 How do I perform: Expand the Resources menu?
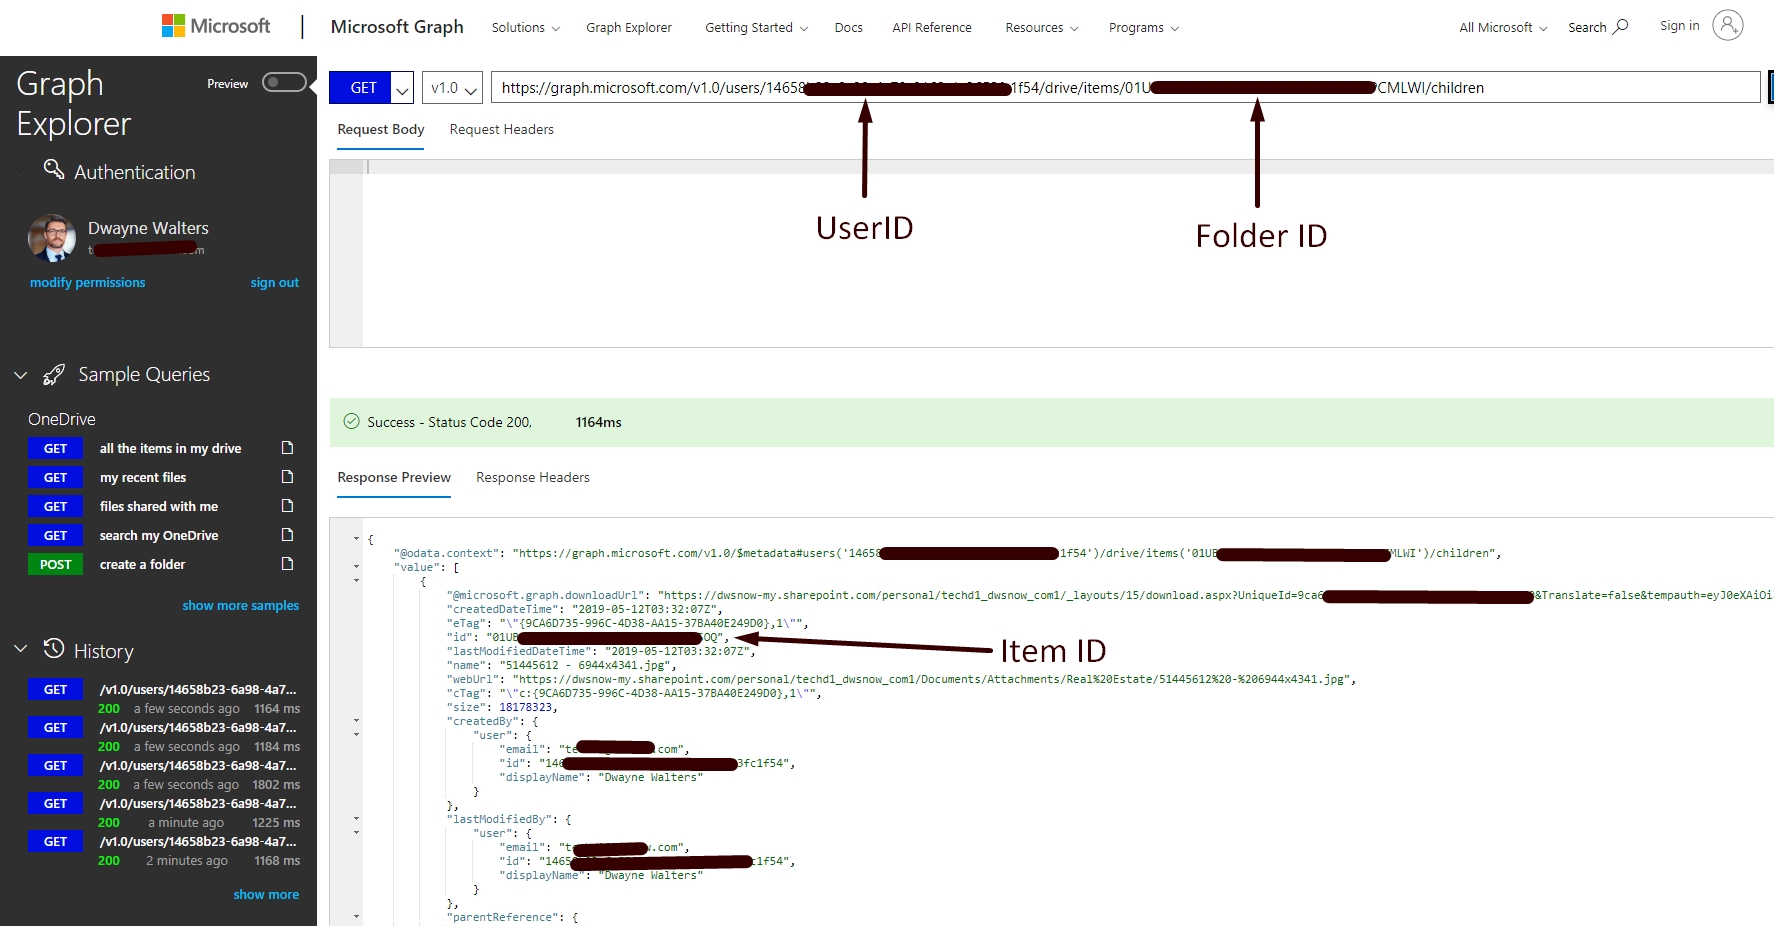point(1042,28)
